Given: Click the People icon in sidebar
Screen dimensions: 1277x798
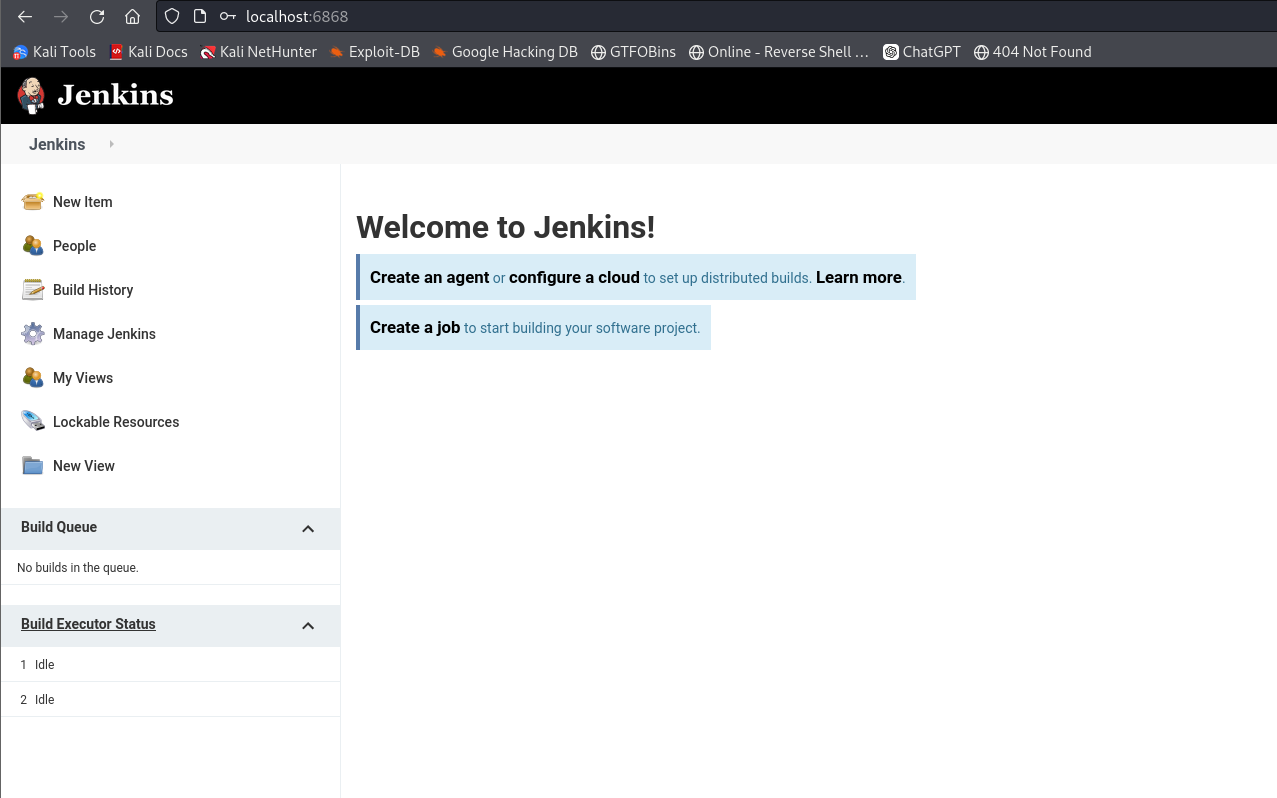Looking at the screenshot, I should [x=33, y=245].
